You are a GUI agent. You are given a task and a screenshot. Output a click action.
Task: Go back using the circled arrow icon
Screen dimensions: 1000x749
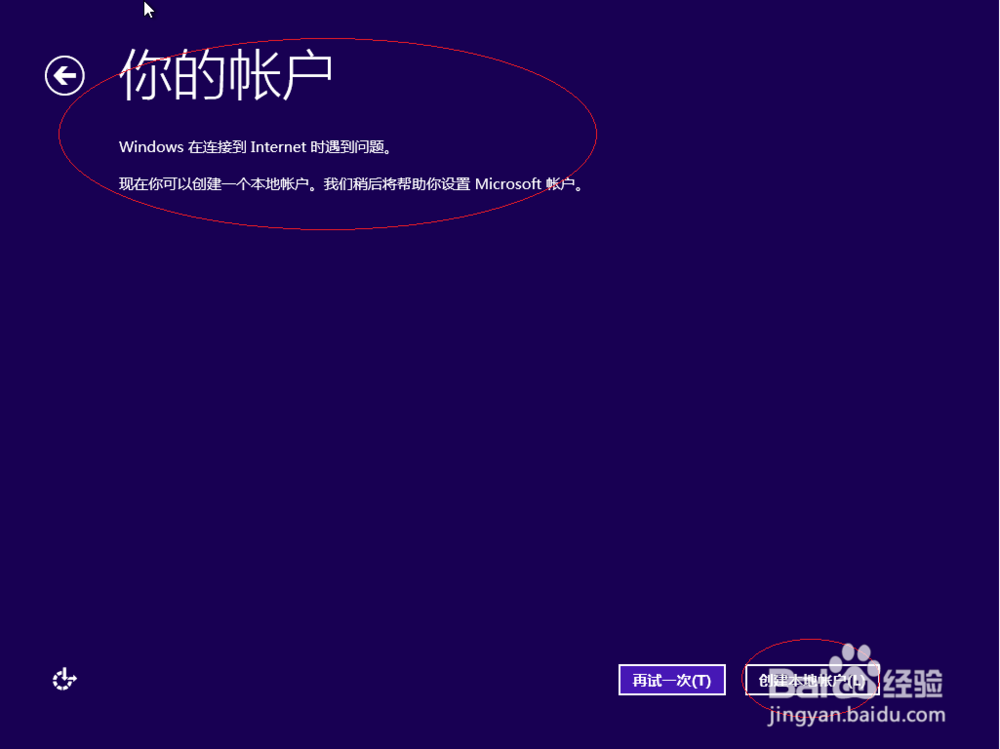click(64, 75)
